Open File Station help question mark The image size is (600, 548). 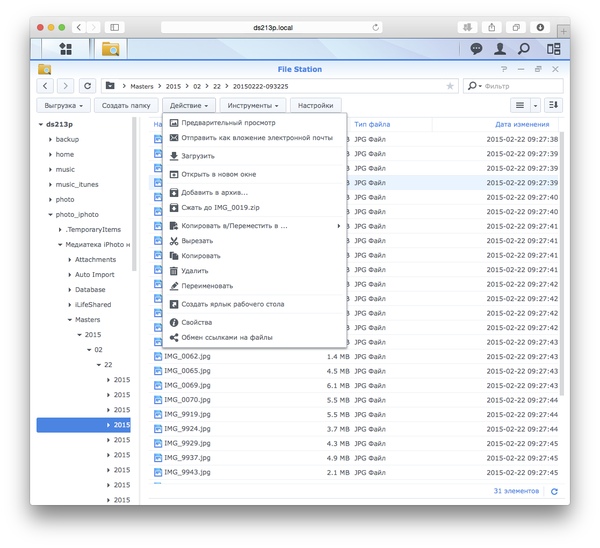[x=504, y=69]
